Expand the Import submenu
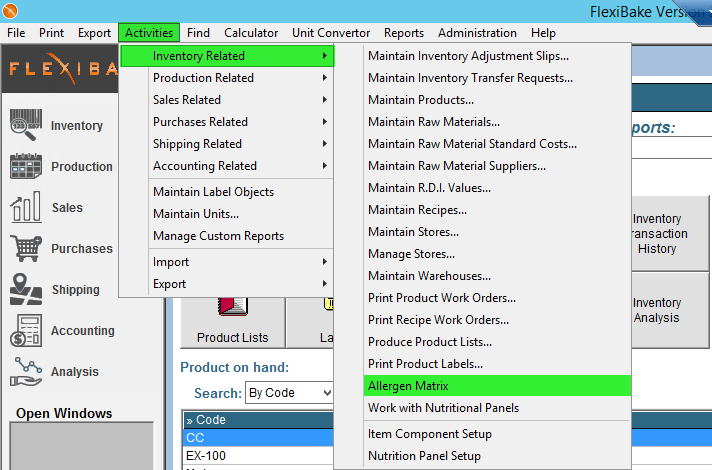Viewport: 712px width, 470px height. tap(227, 262)
